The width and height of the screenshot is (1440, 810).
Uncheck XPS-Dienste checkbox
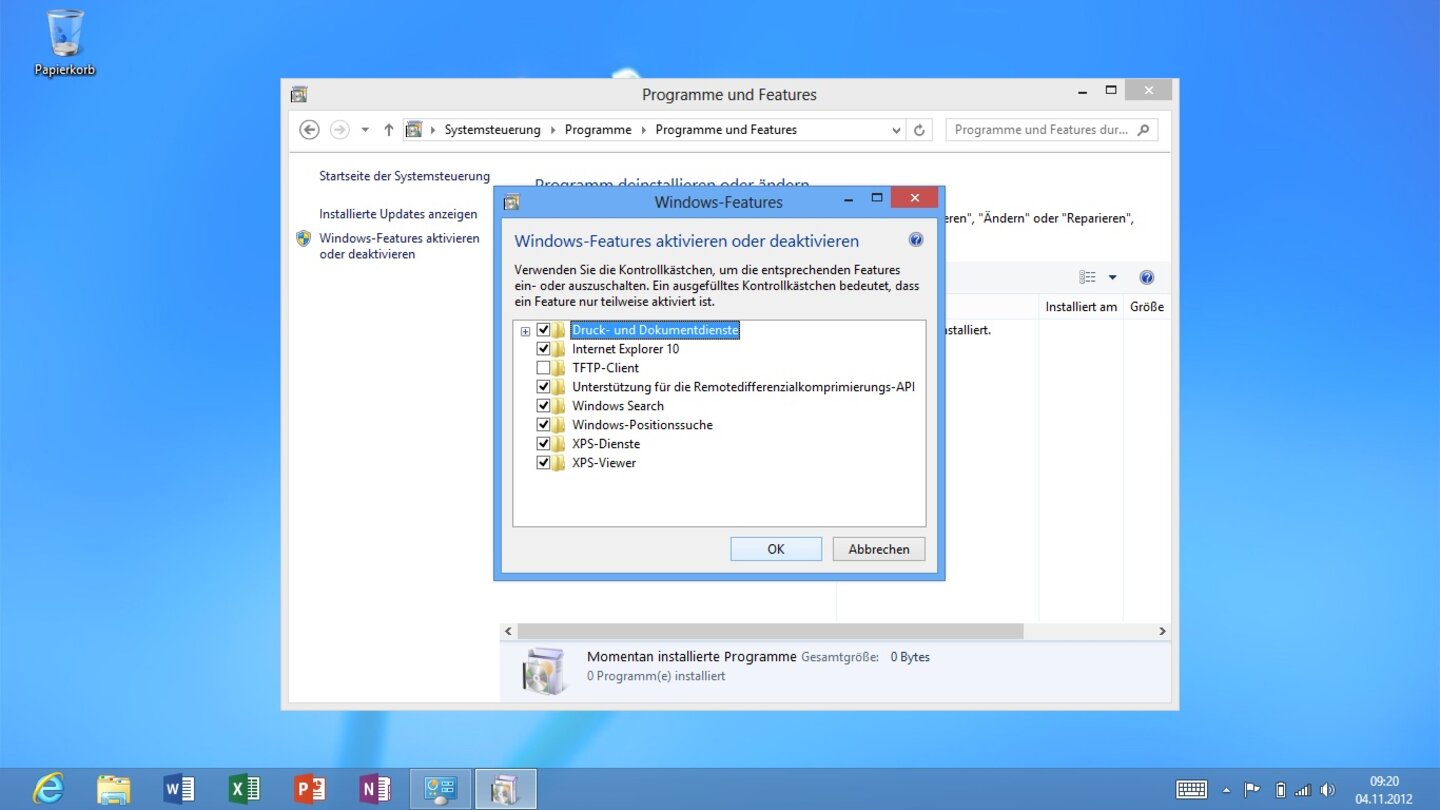[543, 444]
